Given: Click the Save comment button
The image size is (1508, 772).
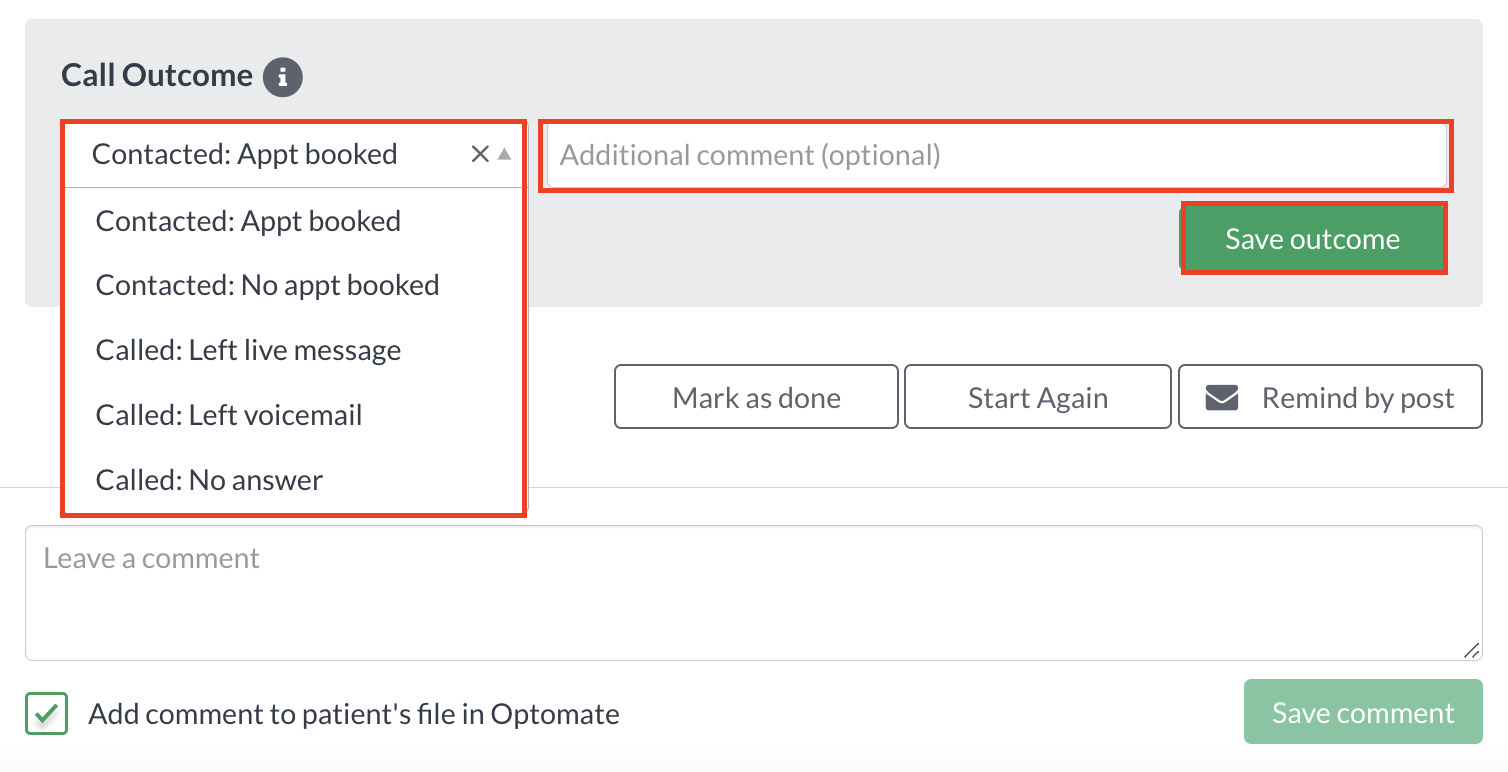Looking at the screenshot, I should 1363,712.
